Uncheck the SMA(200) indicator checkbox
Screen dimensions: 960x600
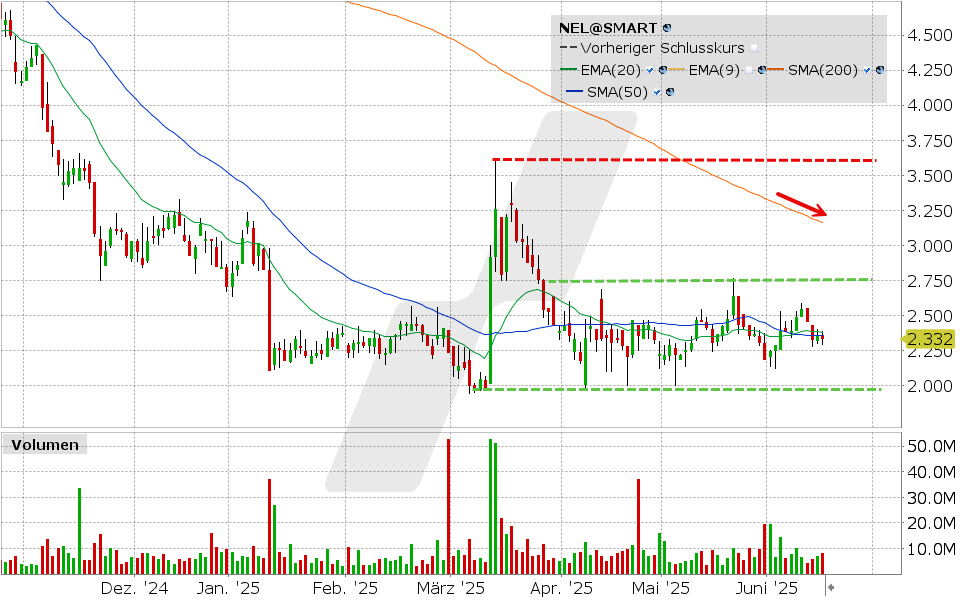click(866, 70)
